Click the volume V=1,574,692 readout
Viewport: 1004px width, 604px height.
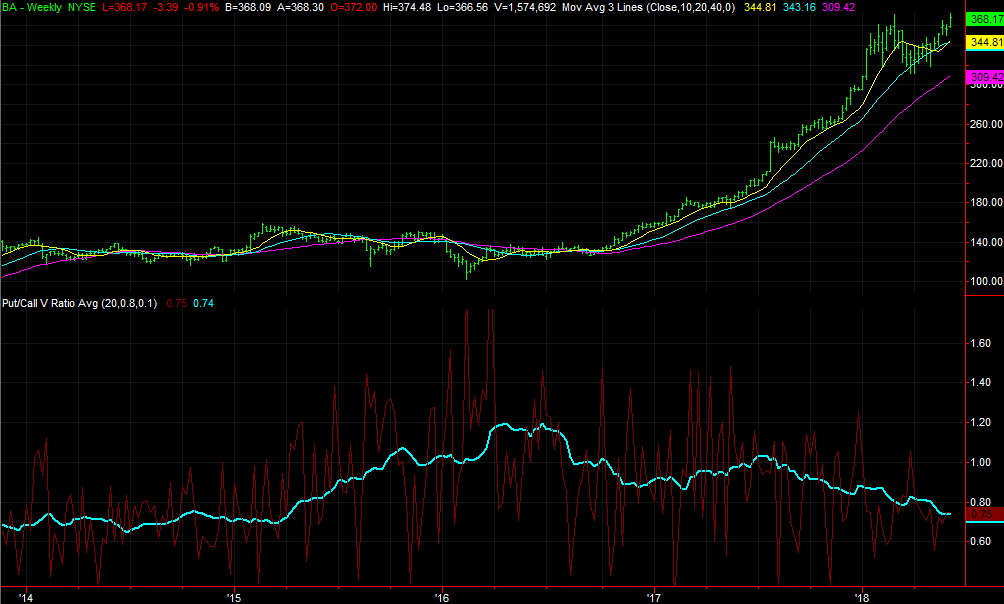point(525,8)
